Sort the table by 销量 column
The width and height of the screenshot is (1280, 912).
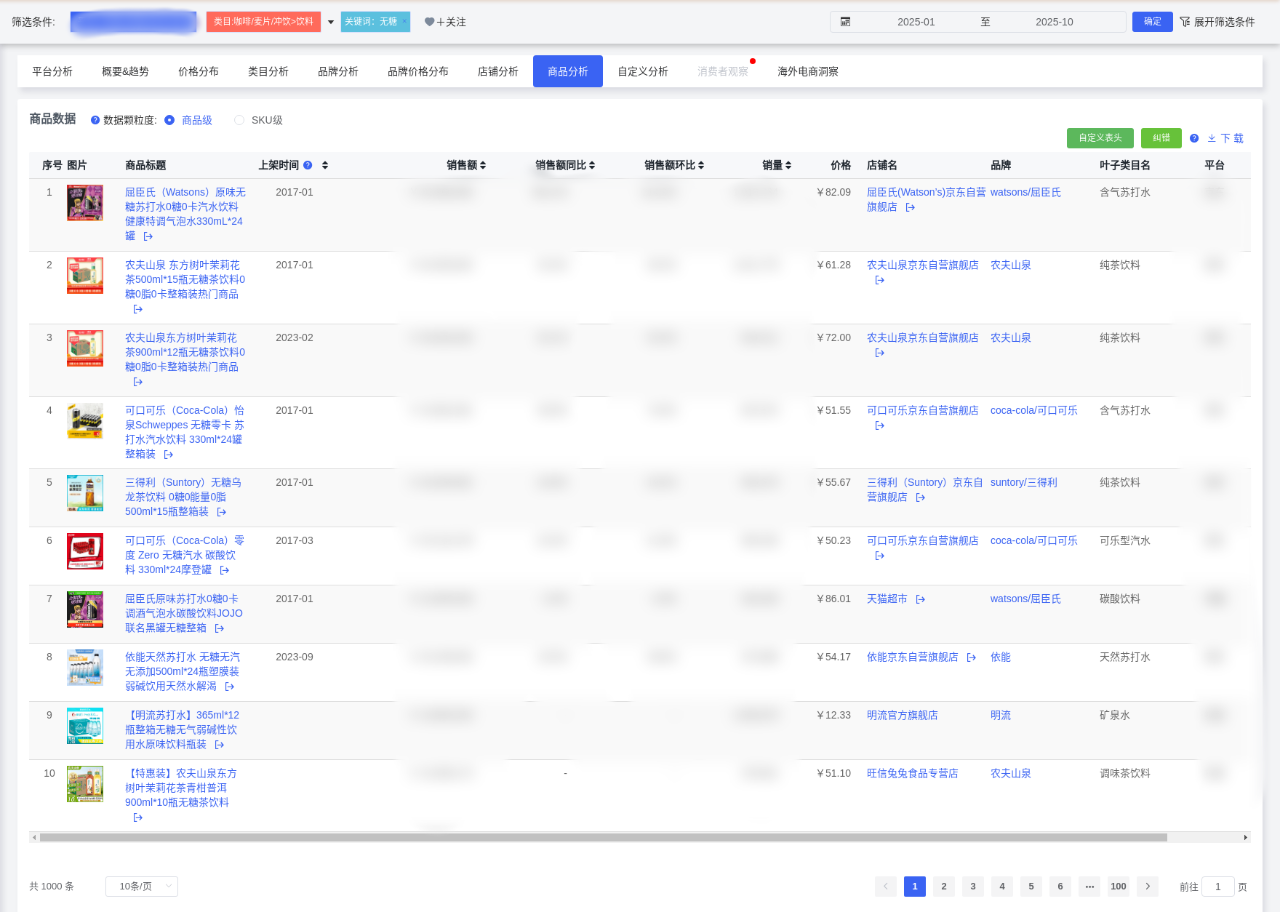tap(788, 165)
